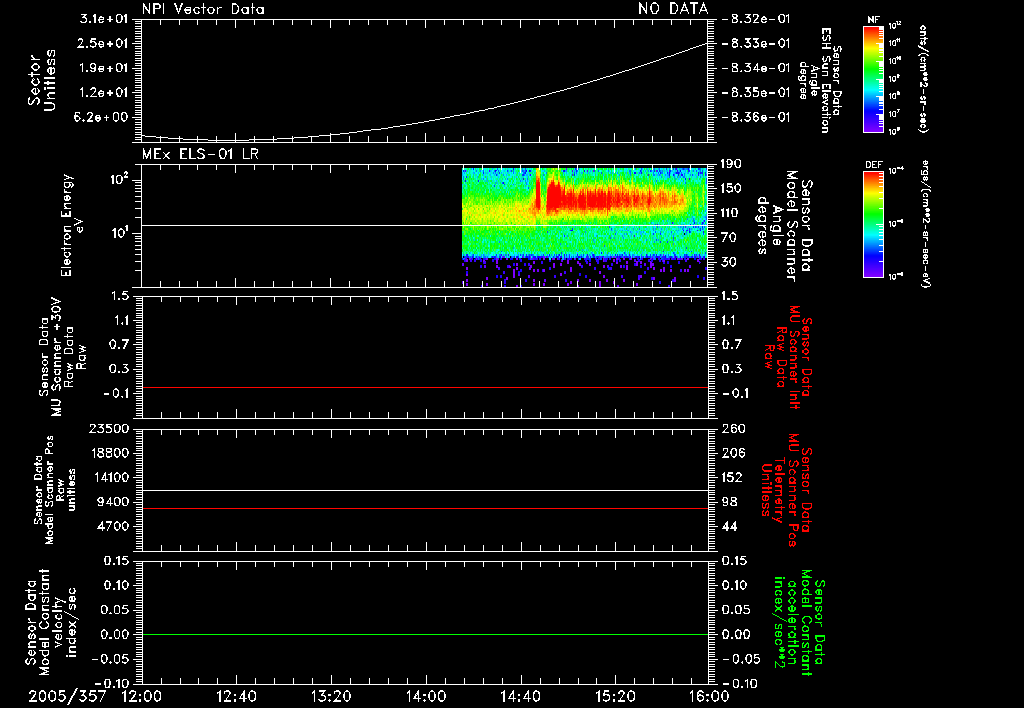
Task: Click the 'Electron Energy eV' axis title
Action: coord(72,225)
